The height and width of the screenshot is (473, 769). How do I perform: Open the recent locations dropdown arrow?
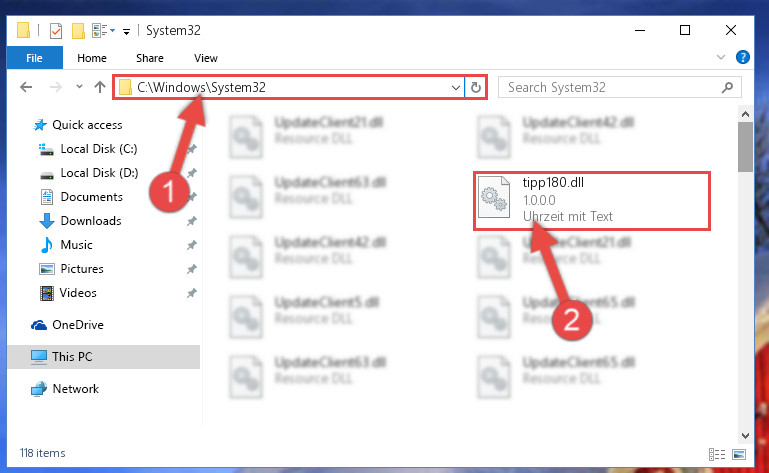click(x=79, y=87)
